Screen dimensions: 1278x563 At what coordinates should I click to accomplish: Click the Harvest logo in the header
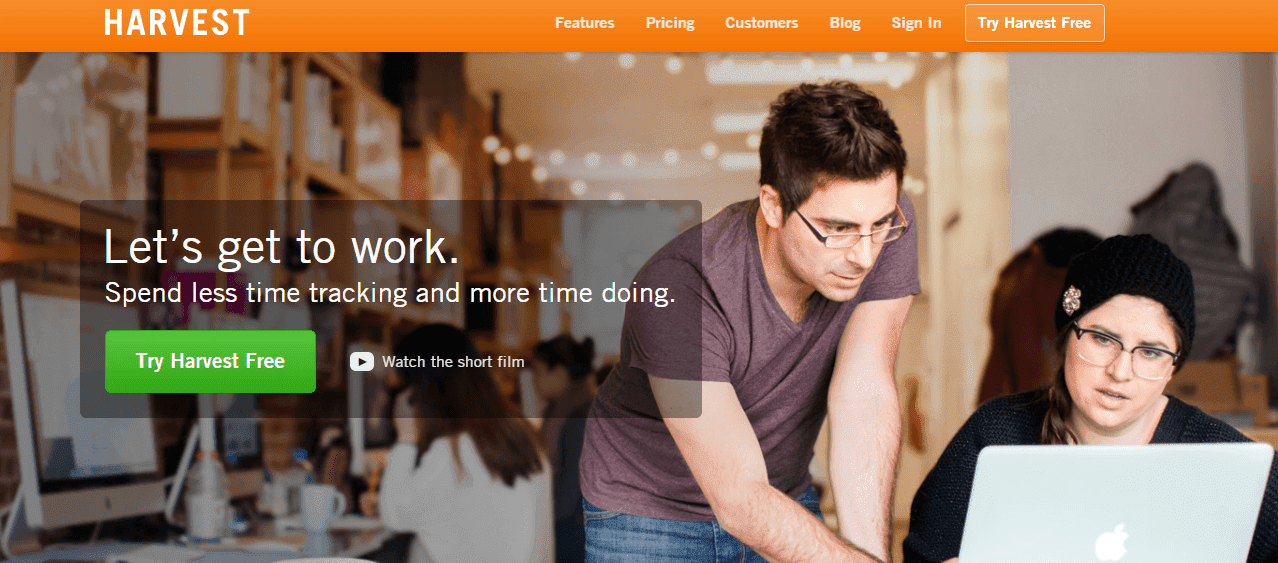[177, 22]
